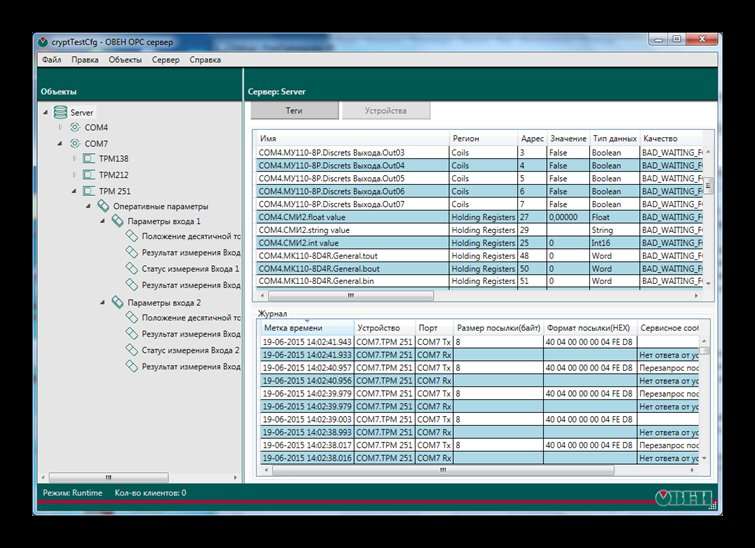Click the Параметры входа 1 tag icon
This screenshot has height=548, width=755.
click(x=117, y=221)
